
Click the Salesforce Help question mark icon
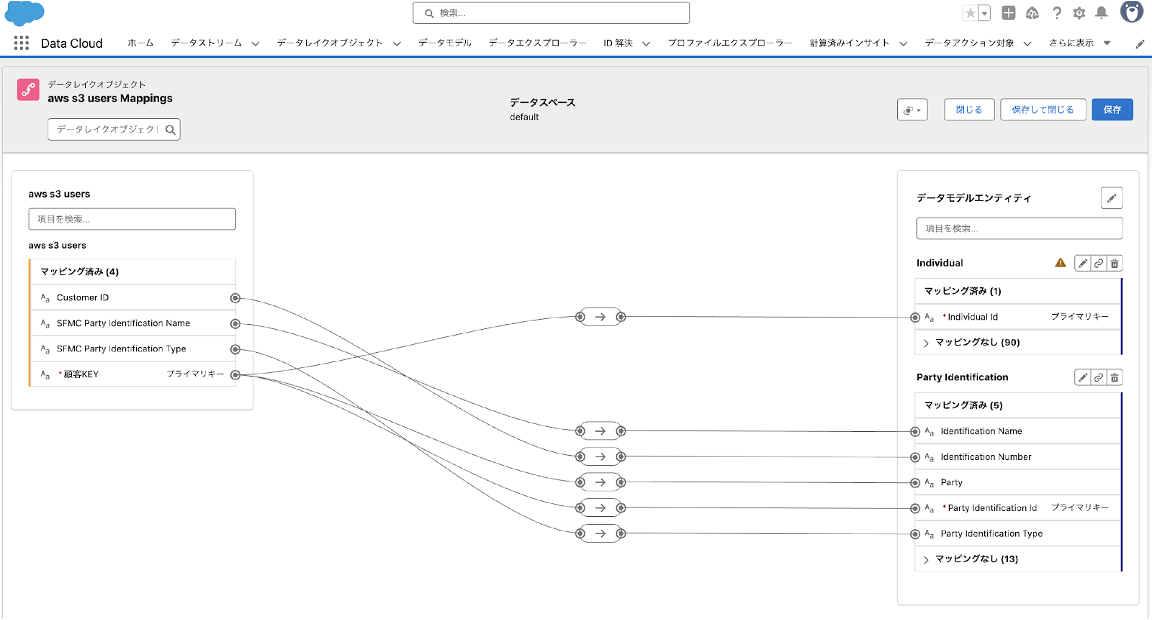[1056, 13]
